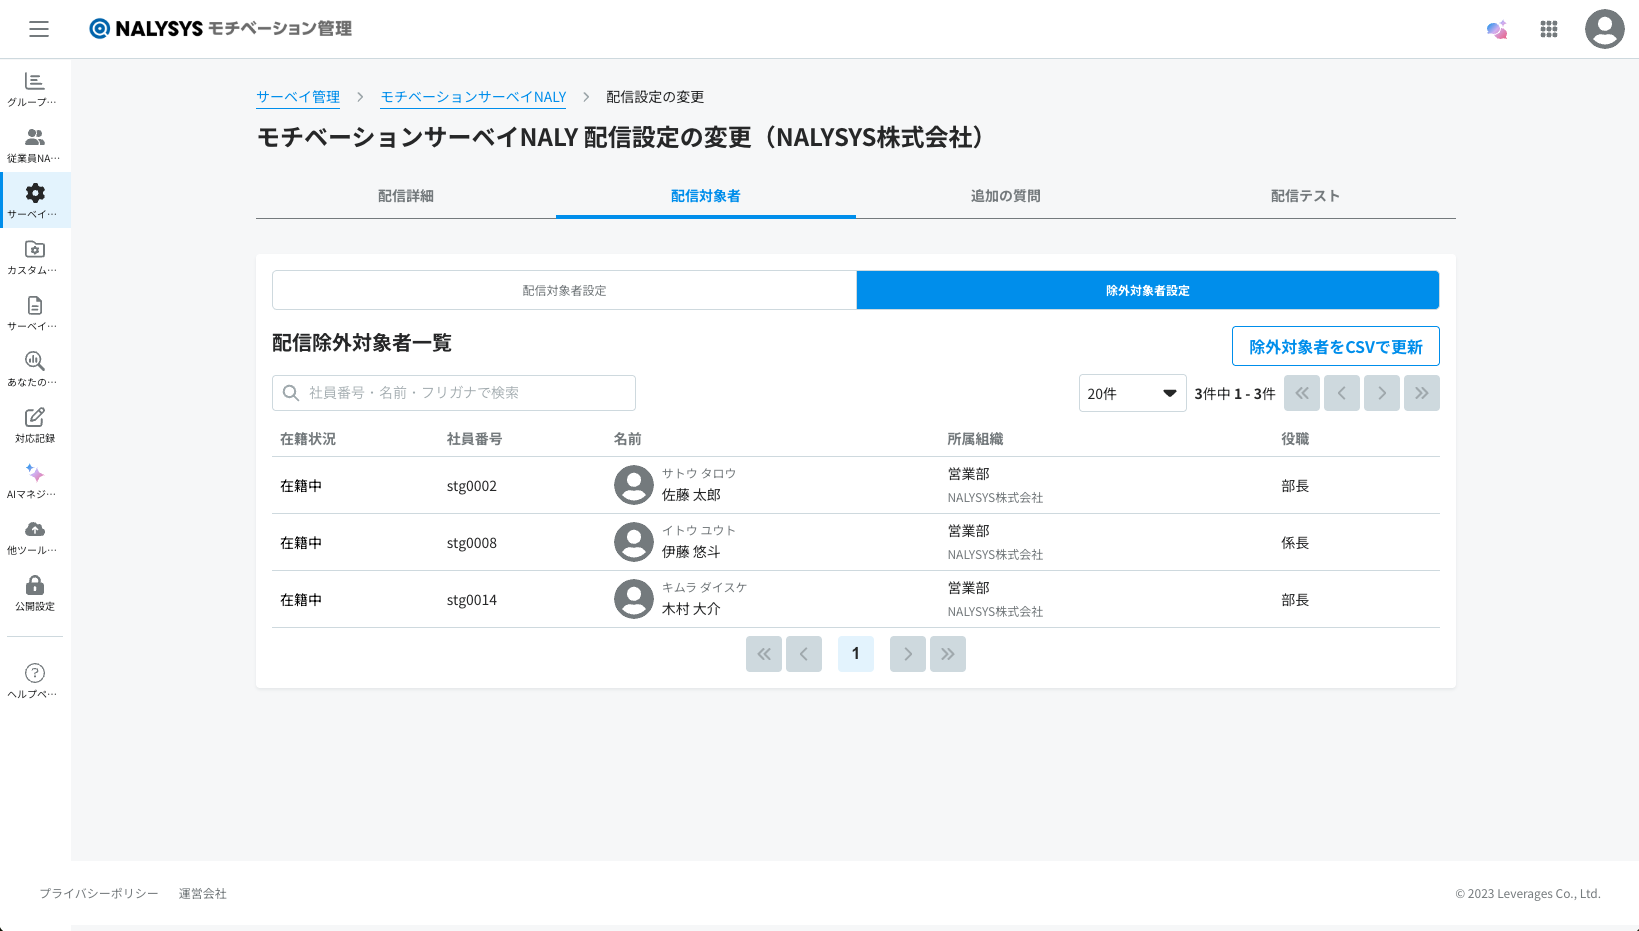1639x931 pixels.
Task: Click 在籍状況 column header
Action: (x=308, y=439)
